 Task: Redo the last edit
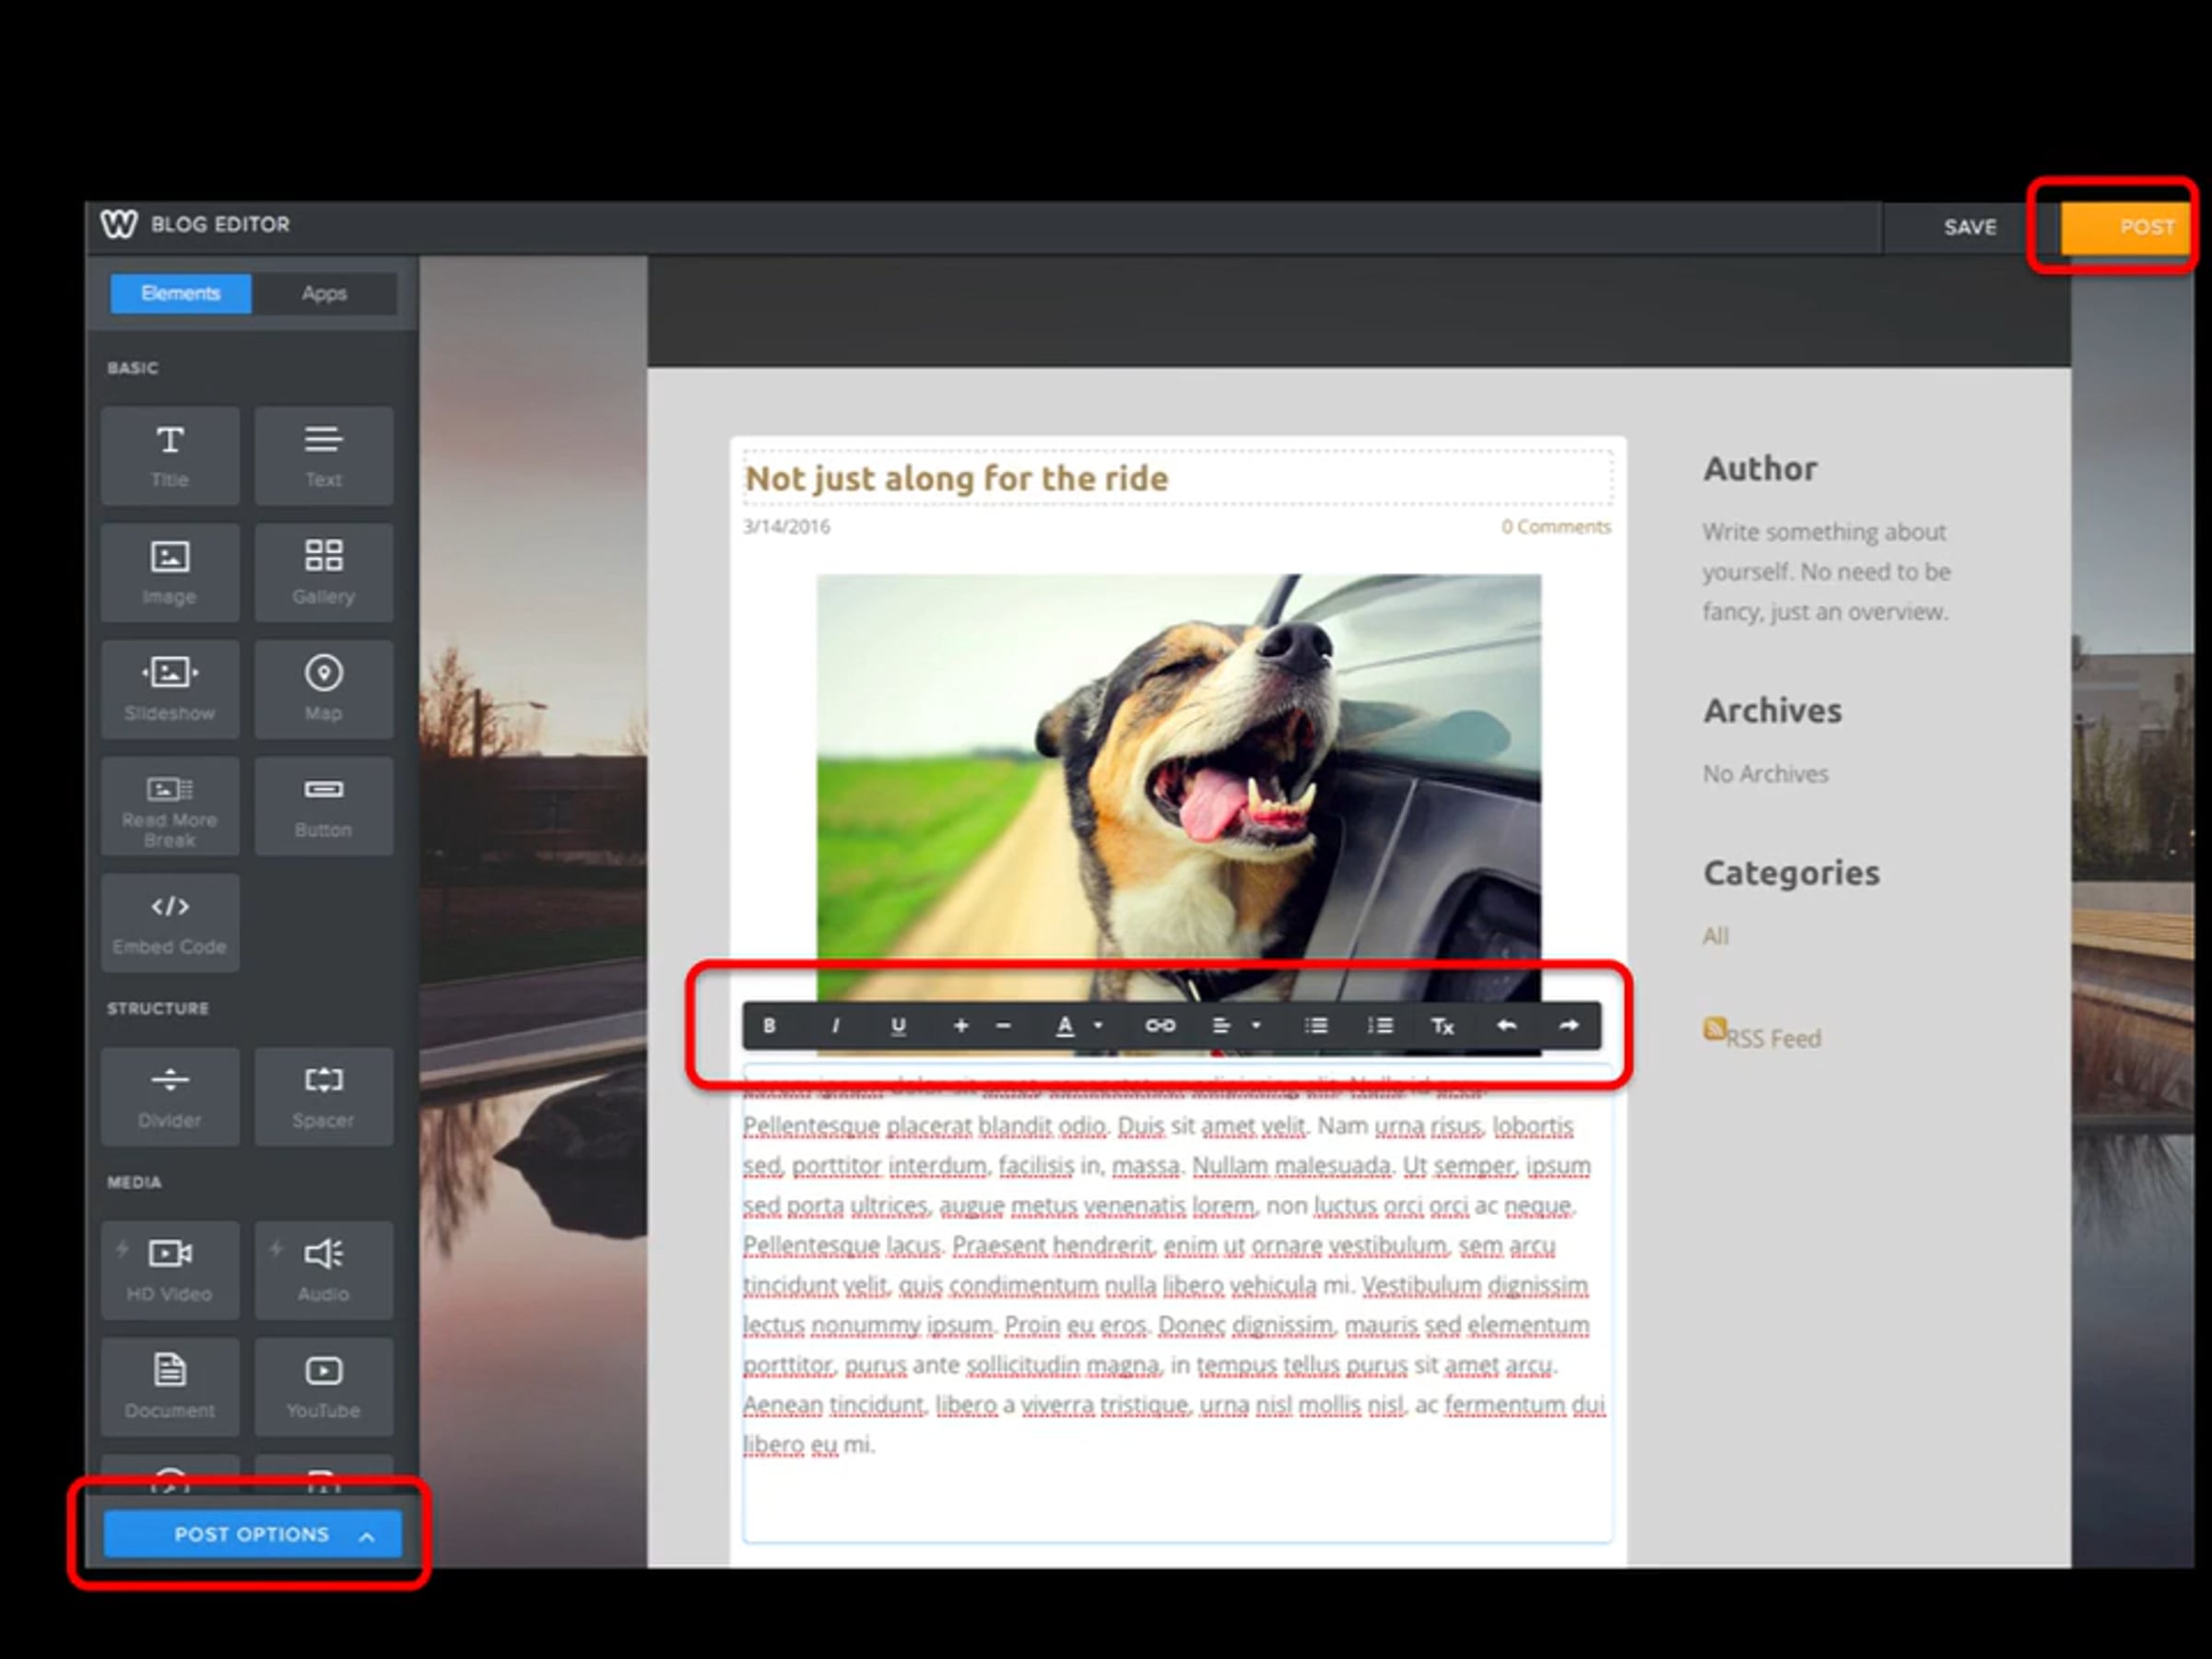pos(1568,1025)
